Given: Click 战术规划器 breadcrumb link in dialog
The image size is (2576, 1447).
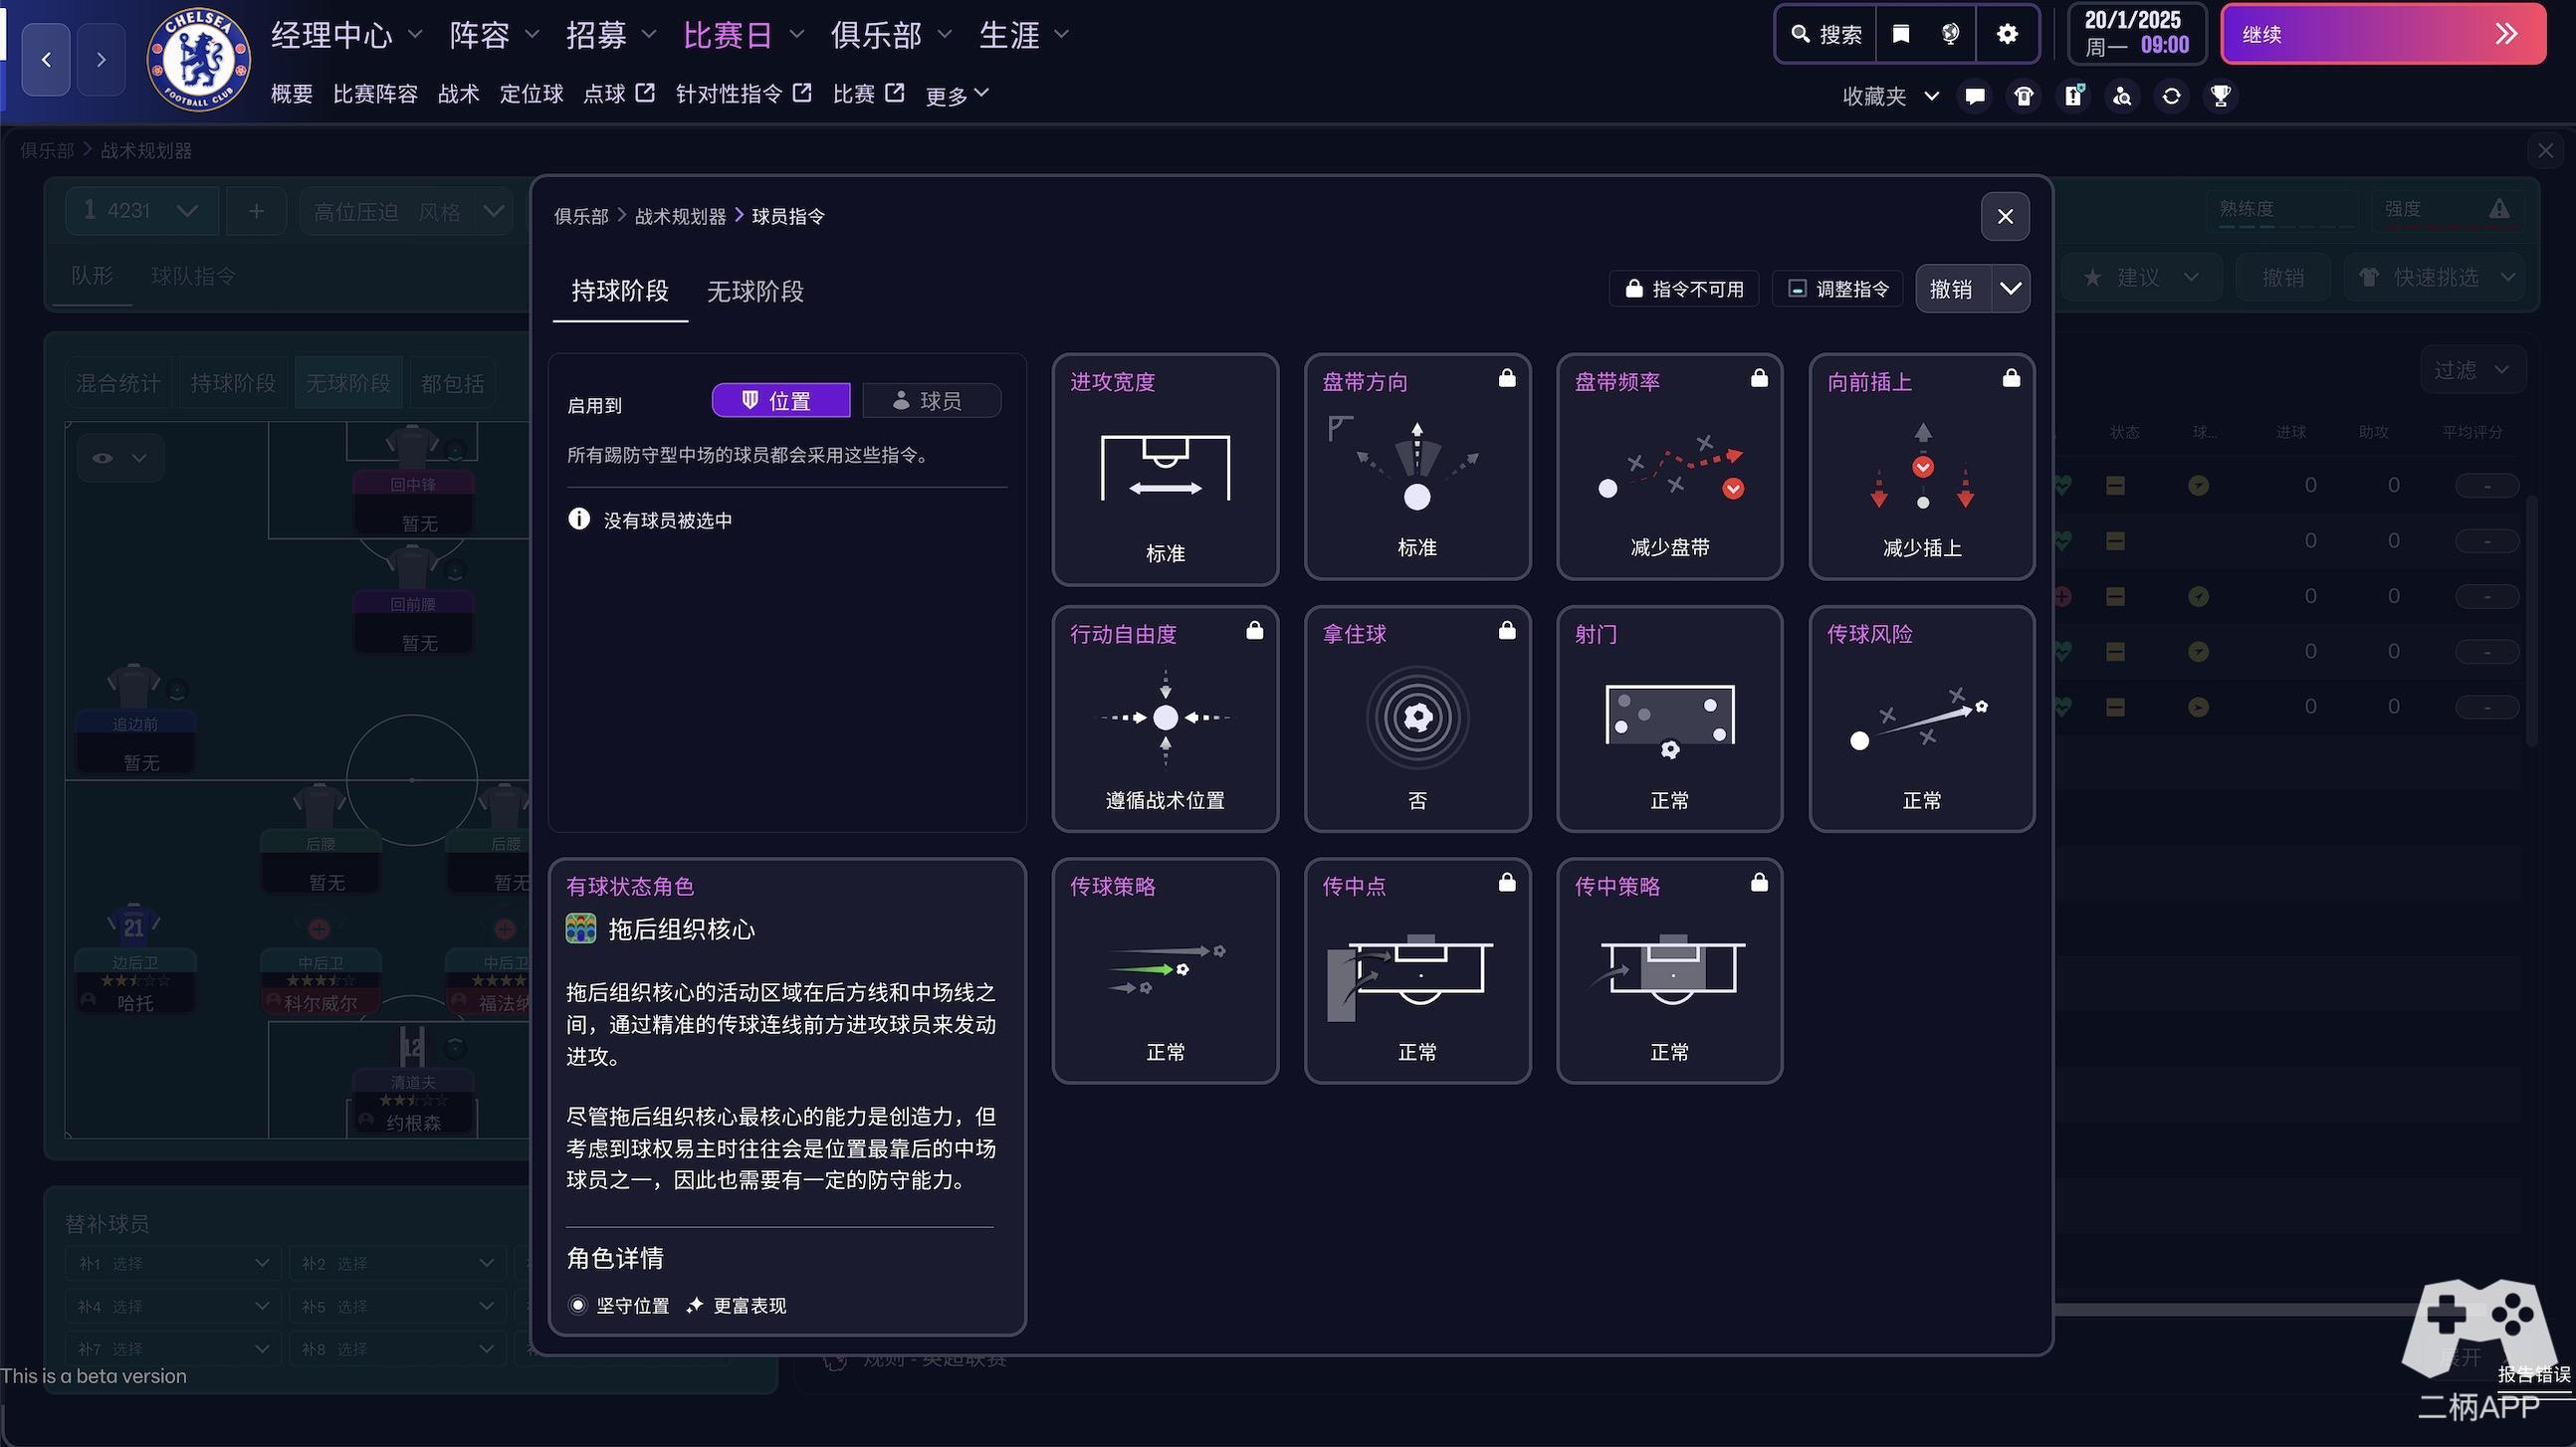Looking at the screenshot, I should pos(680,217).
